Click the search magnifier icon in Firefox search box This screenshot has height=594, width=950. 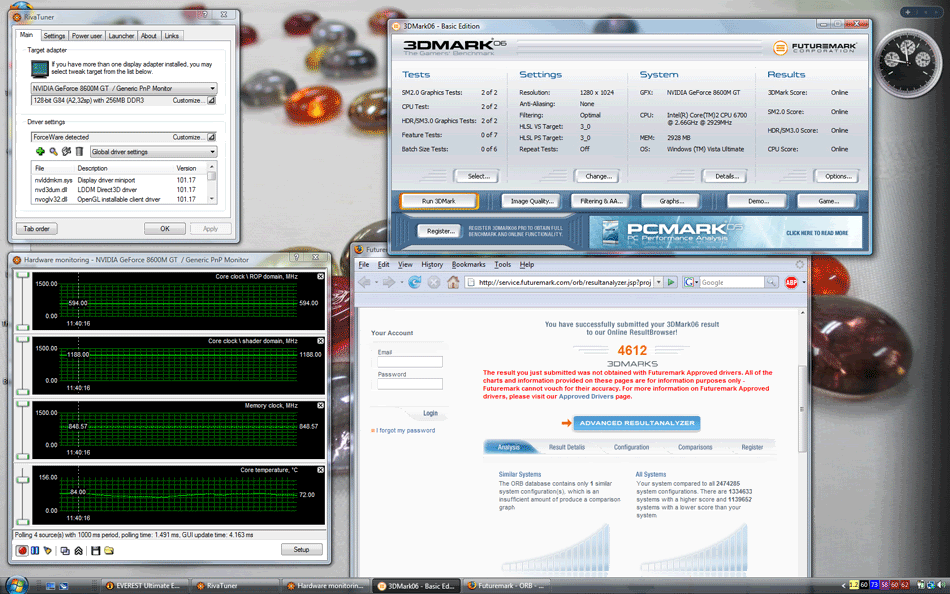coord(771,282)
